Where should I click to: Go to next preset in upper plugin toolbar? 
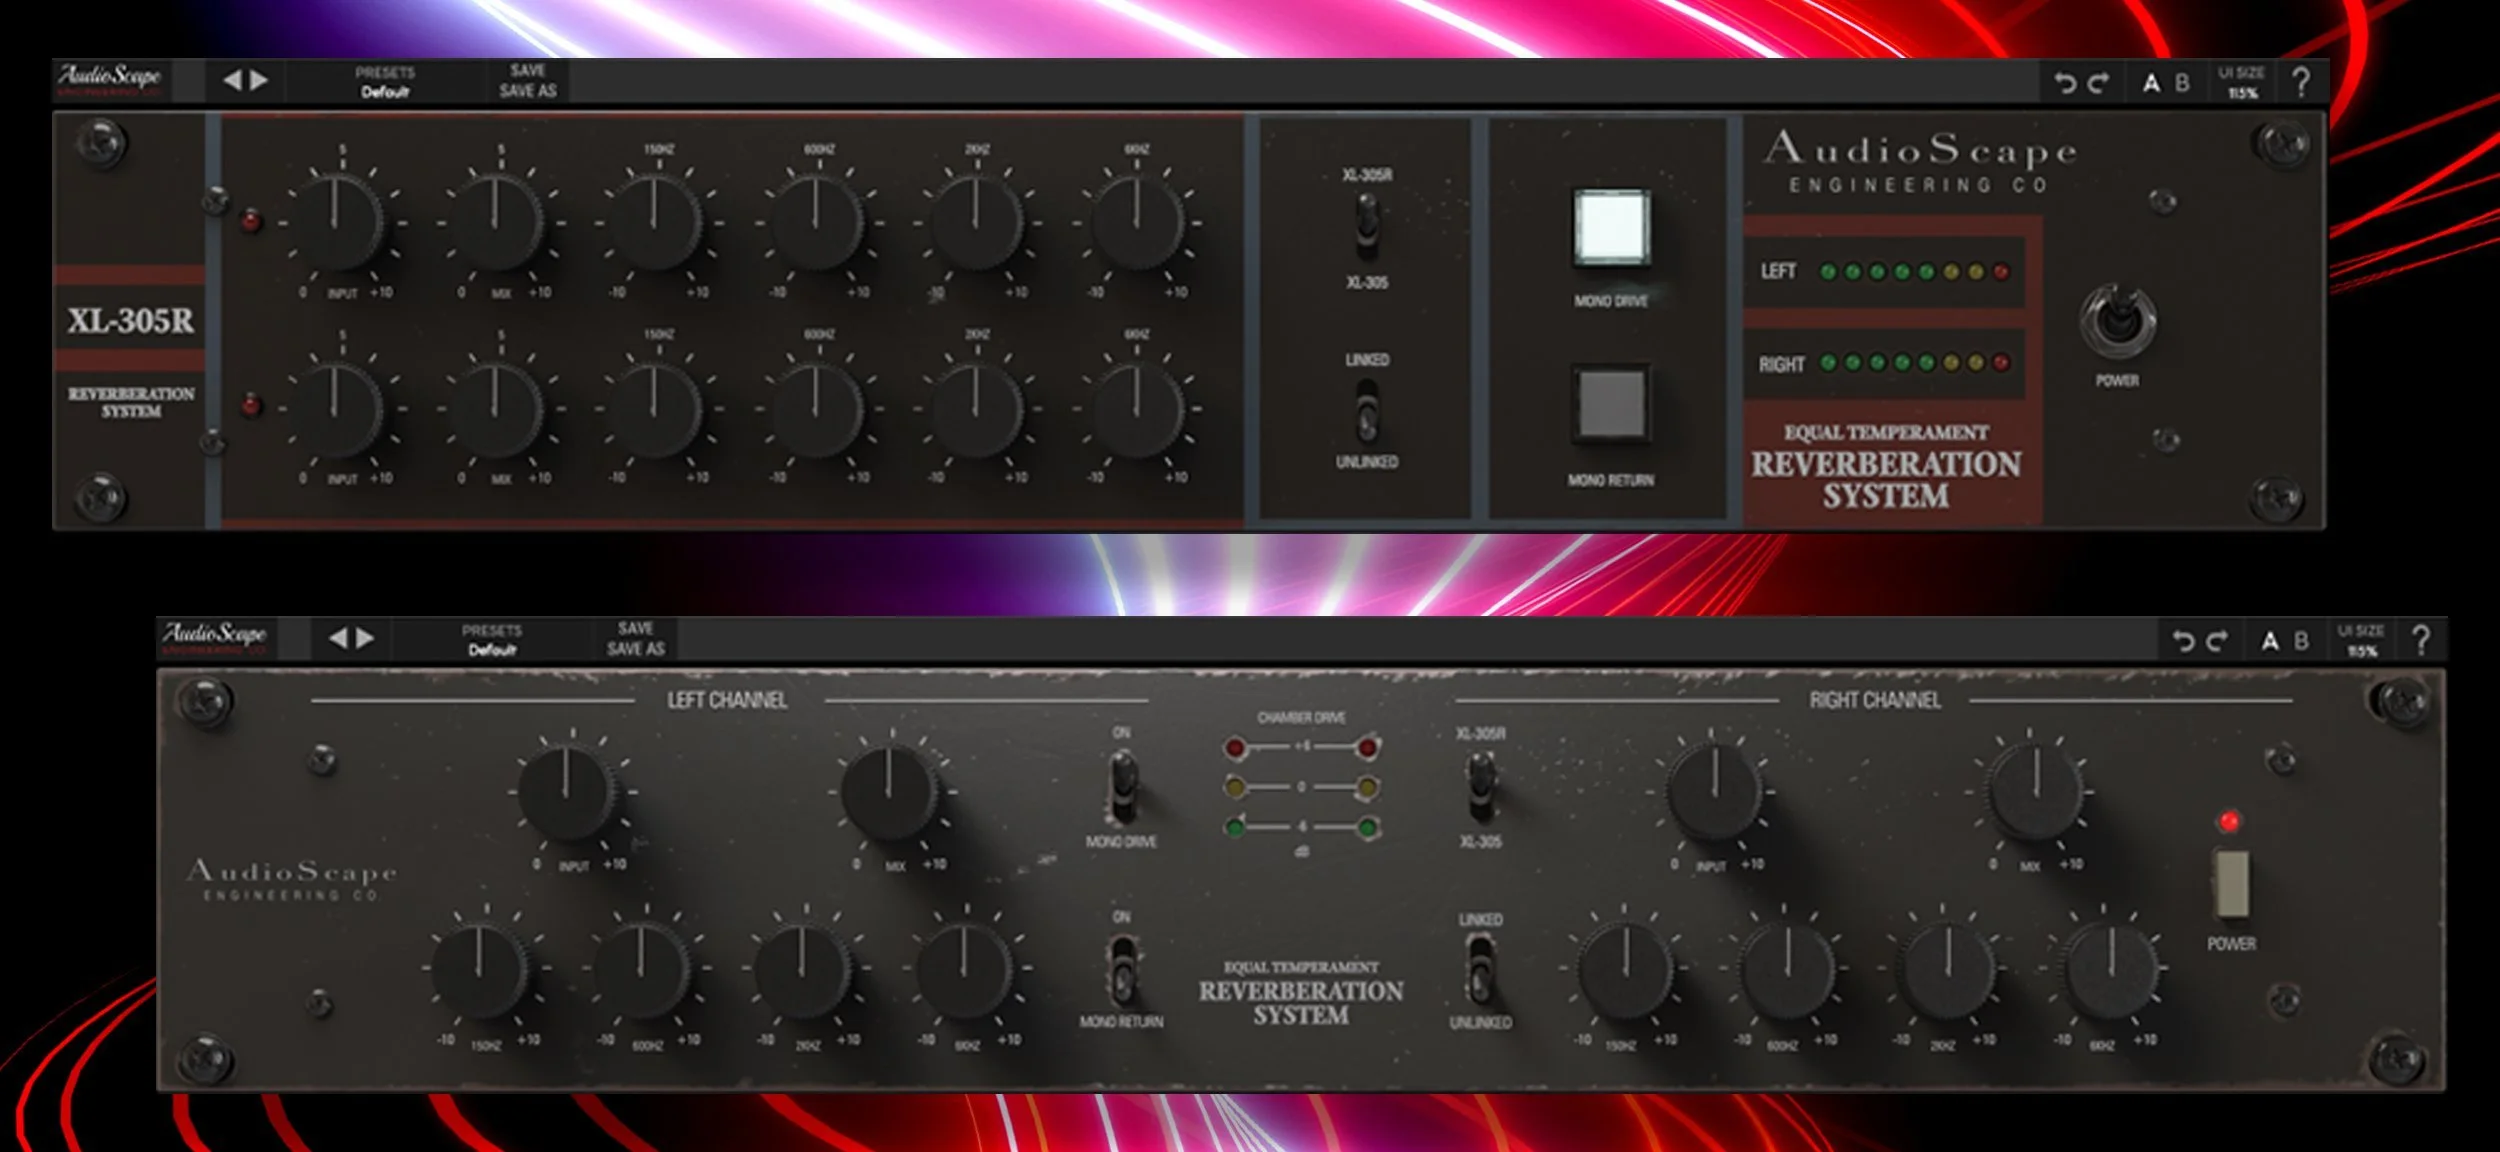tap(259, 80)
